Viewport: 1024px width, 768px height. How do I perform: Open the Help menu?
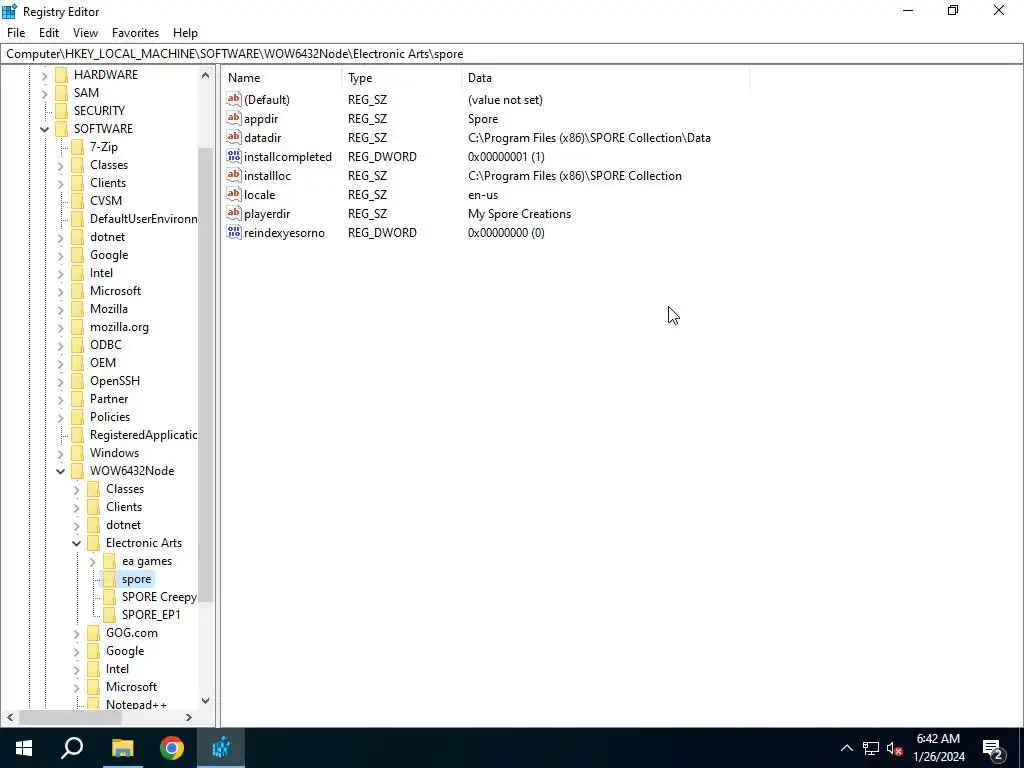185,33
